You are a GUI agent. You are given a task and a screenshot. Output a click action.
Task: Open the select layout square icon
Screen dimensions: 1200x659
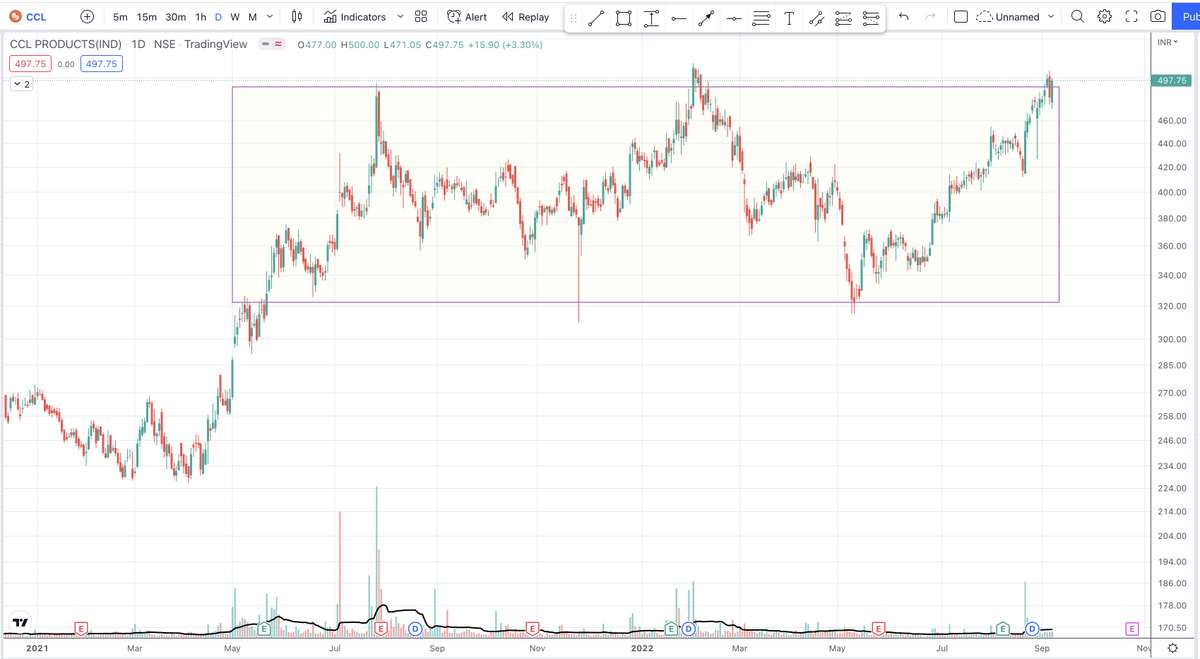click(961, 17)
